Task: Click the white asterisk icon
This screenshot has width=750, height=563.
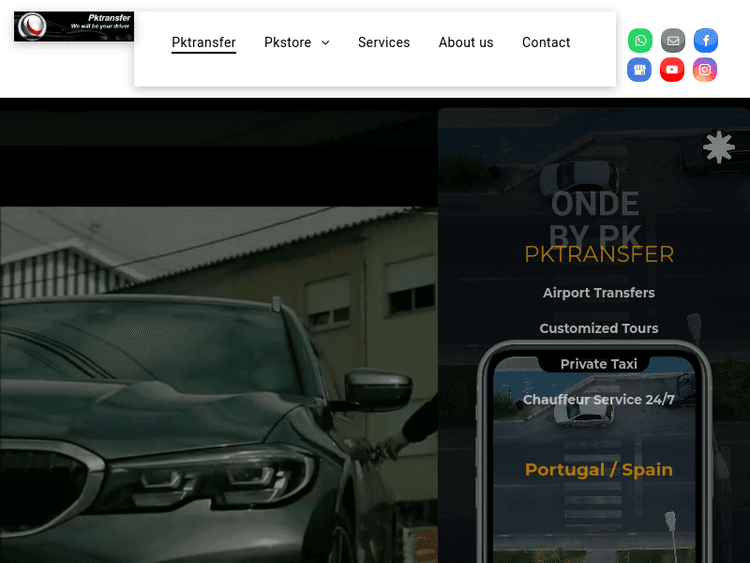Action: [x=718, y=147]
